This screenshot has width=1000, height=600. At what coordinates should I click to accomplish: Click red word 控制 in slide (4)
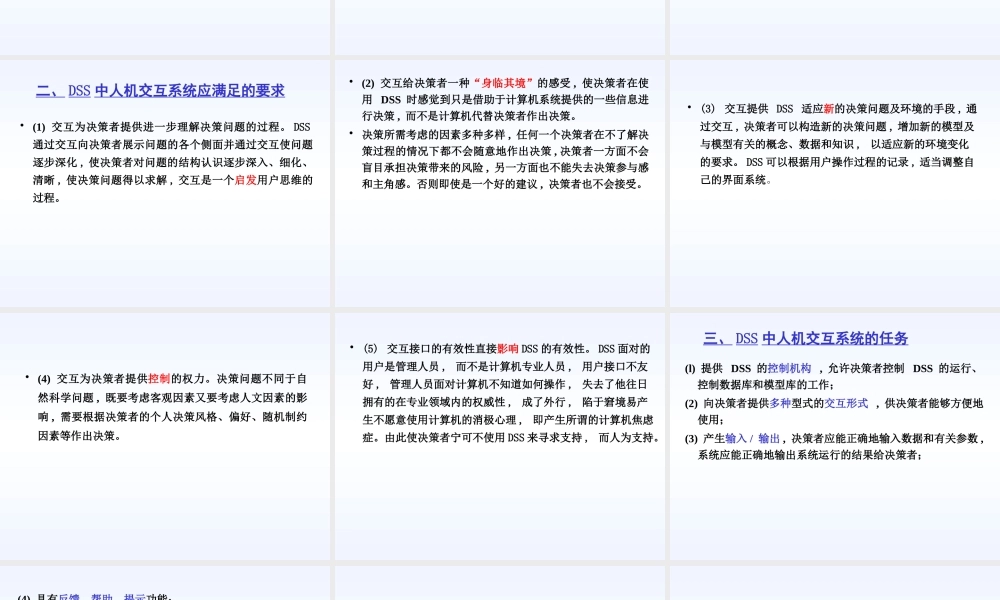click(159, 379)
